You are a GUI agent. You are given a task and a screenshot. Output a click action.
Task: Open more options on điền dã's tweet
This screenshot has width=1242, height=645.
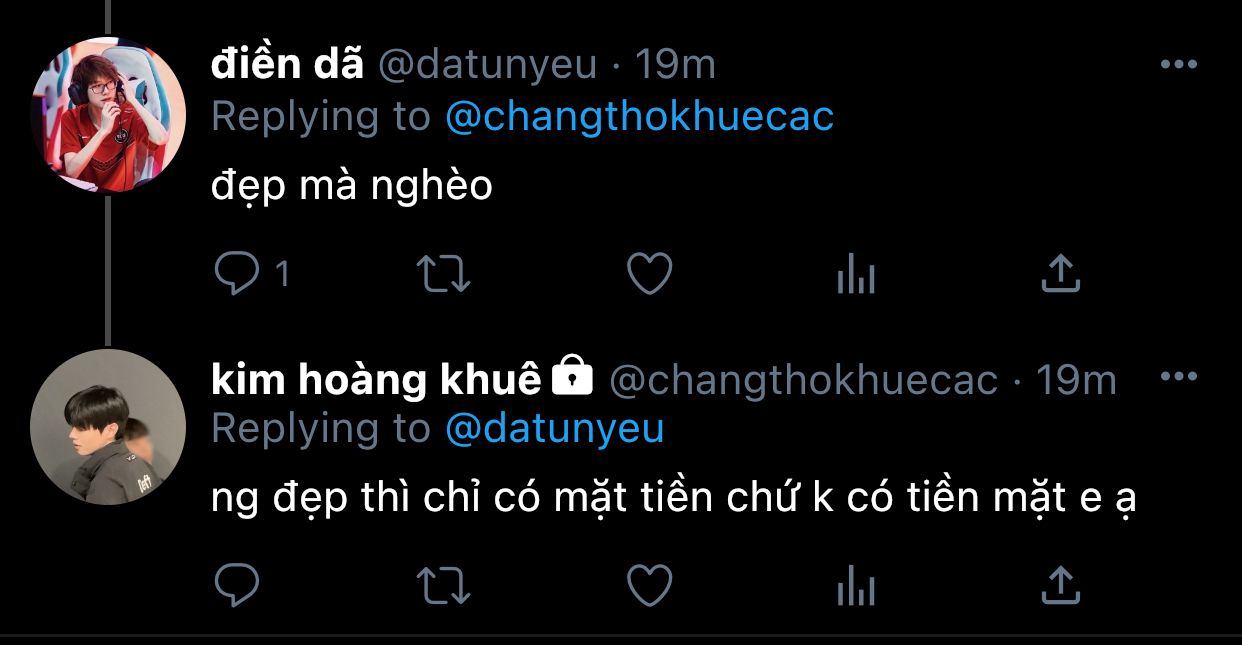[x=1178, y=65]
